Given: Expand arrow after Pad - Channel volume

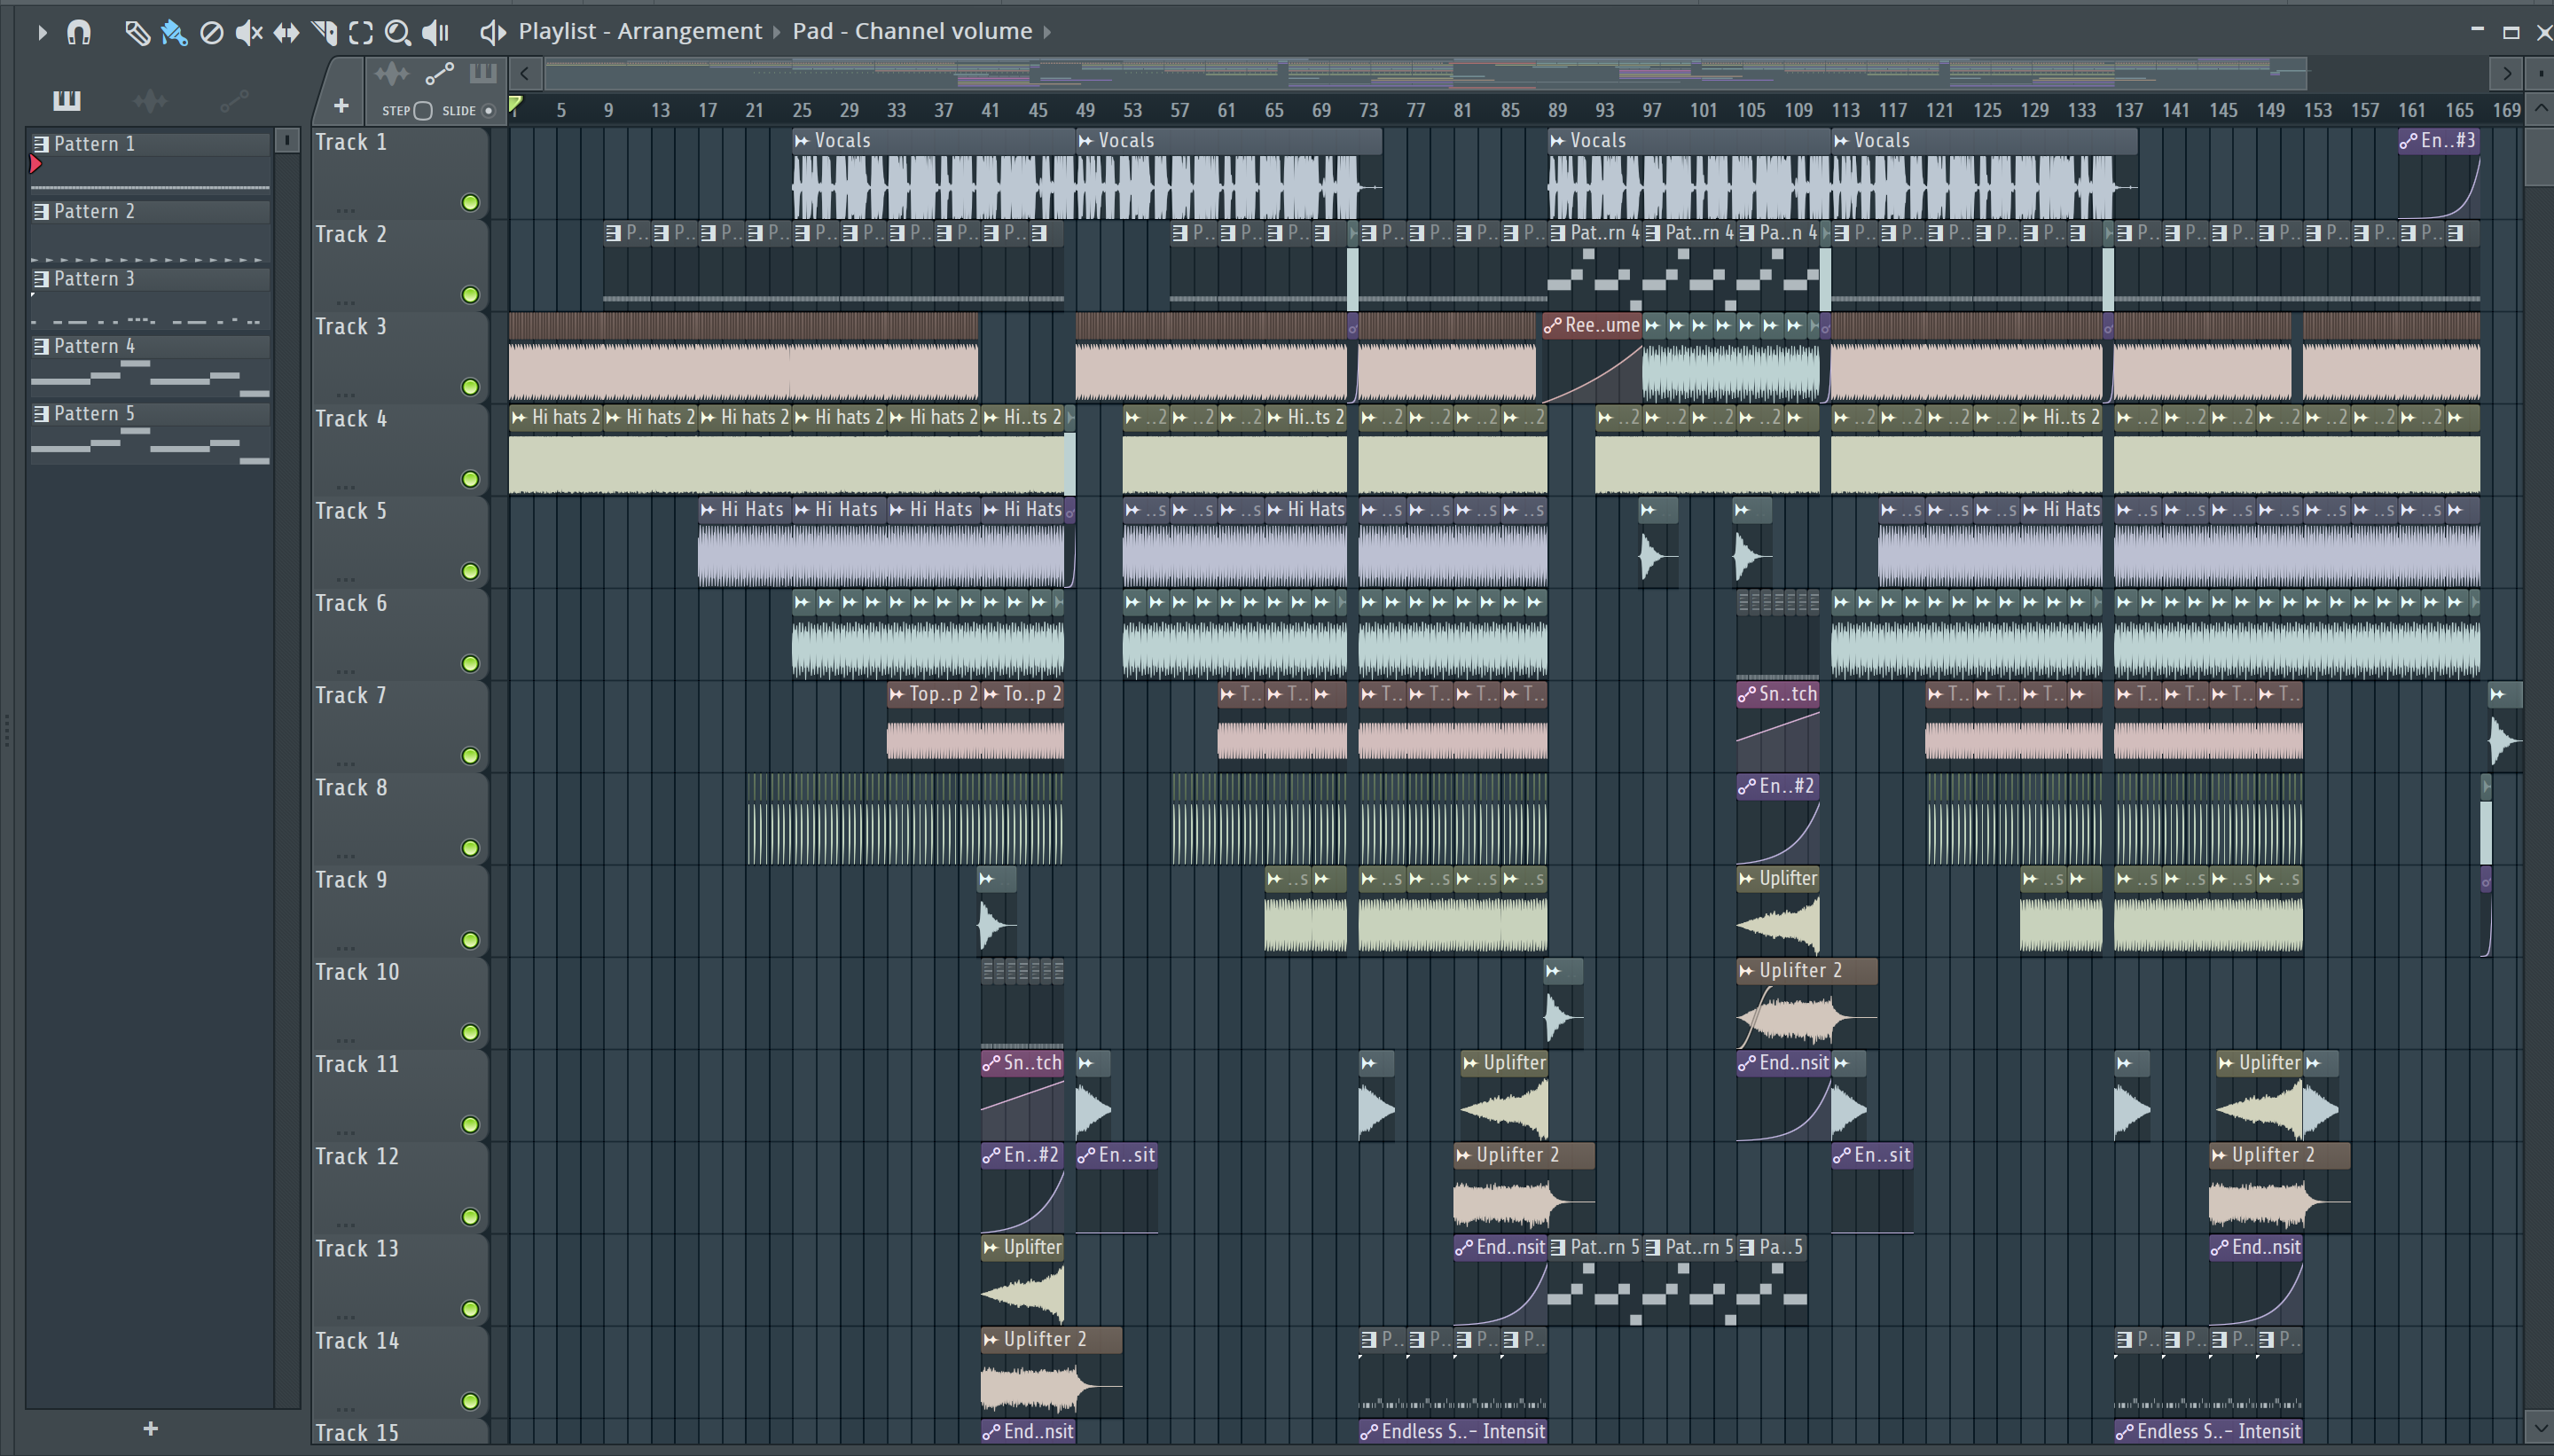Looking at the screenshot, I should pos(1047,32).
